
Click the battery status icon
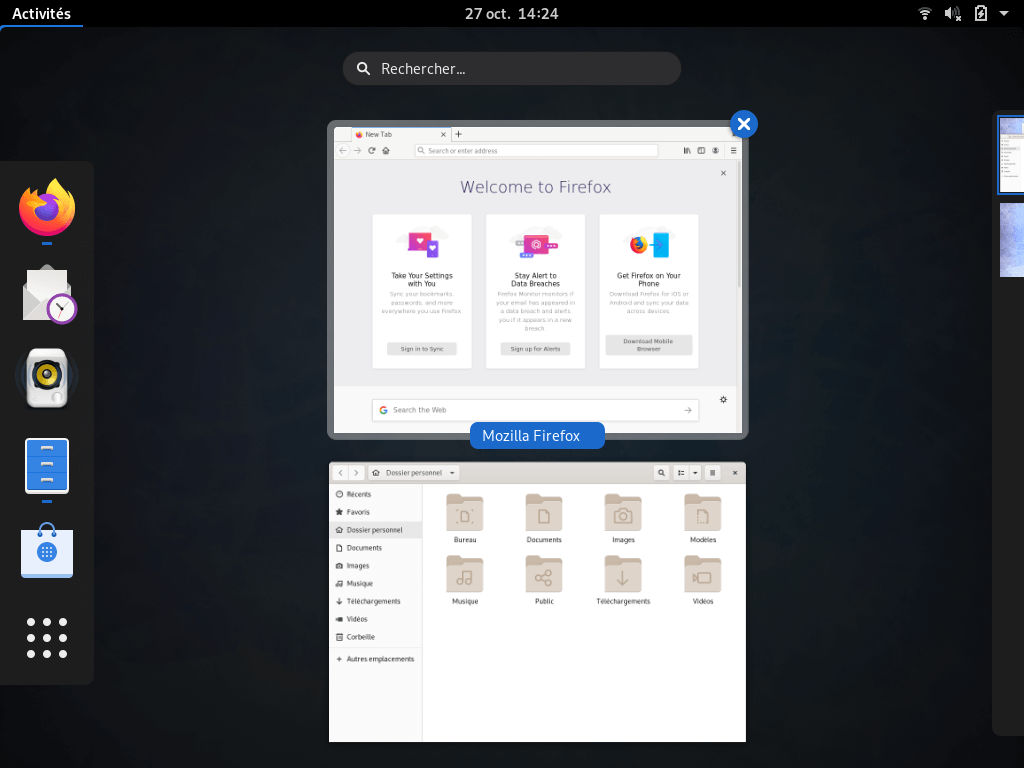981,13
